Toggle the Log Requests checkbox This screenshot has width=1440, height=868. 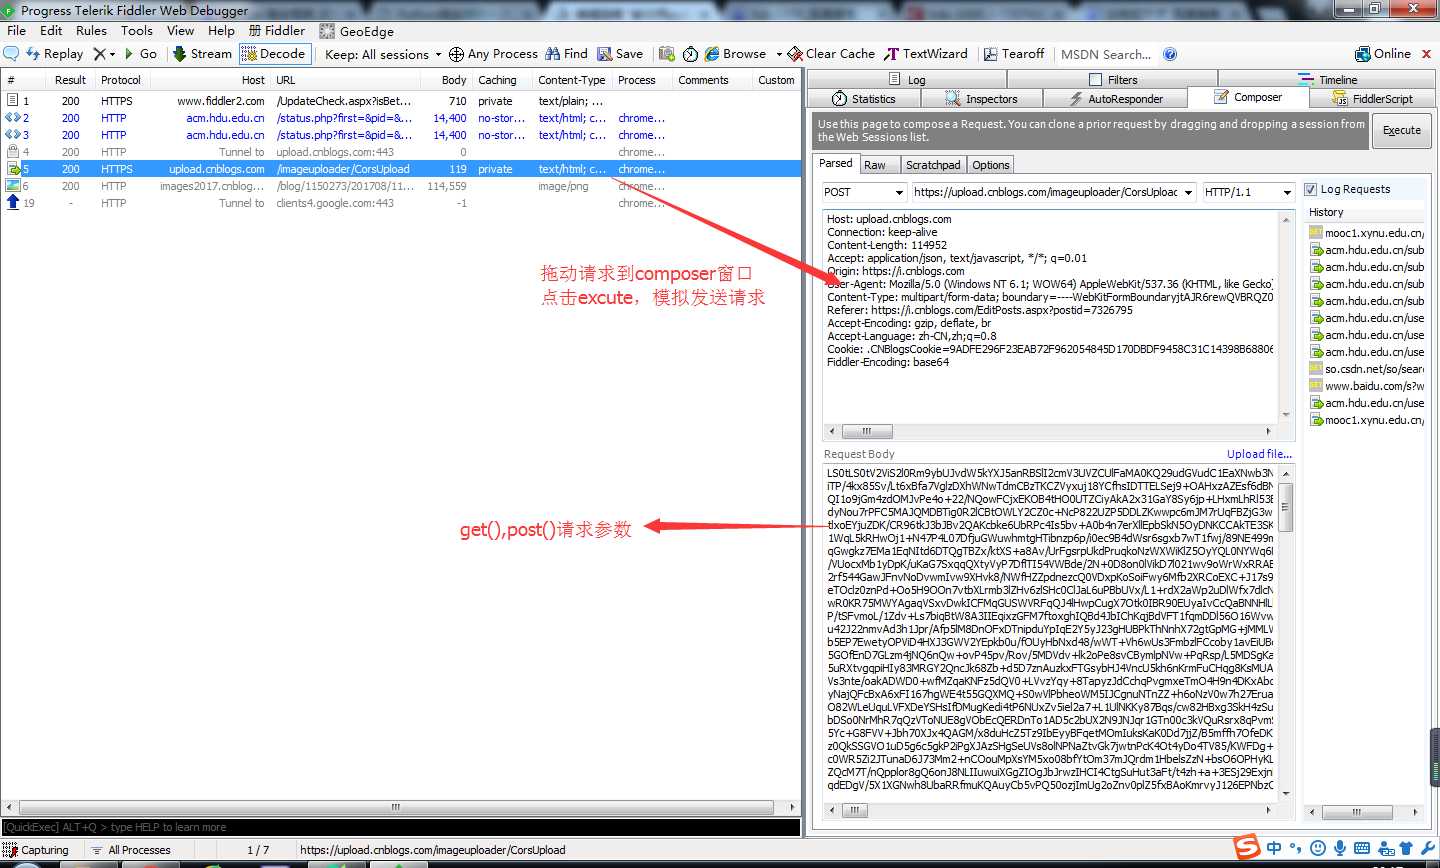(1311, 189)
